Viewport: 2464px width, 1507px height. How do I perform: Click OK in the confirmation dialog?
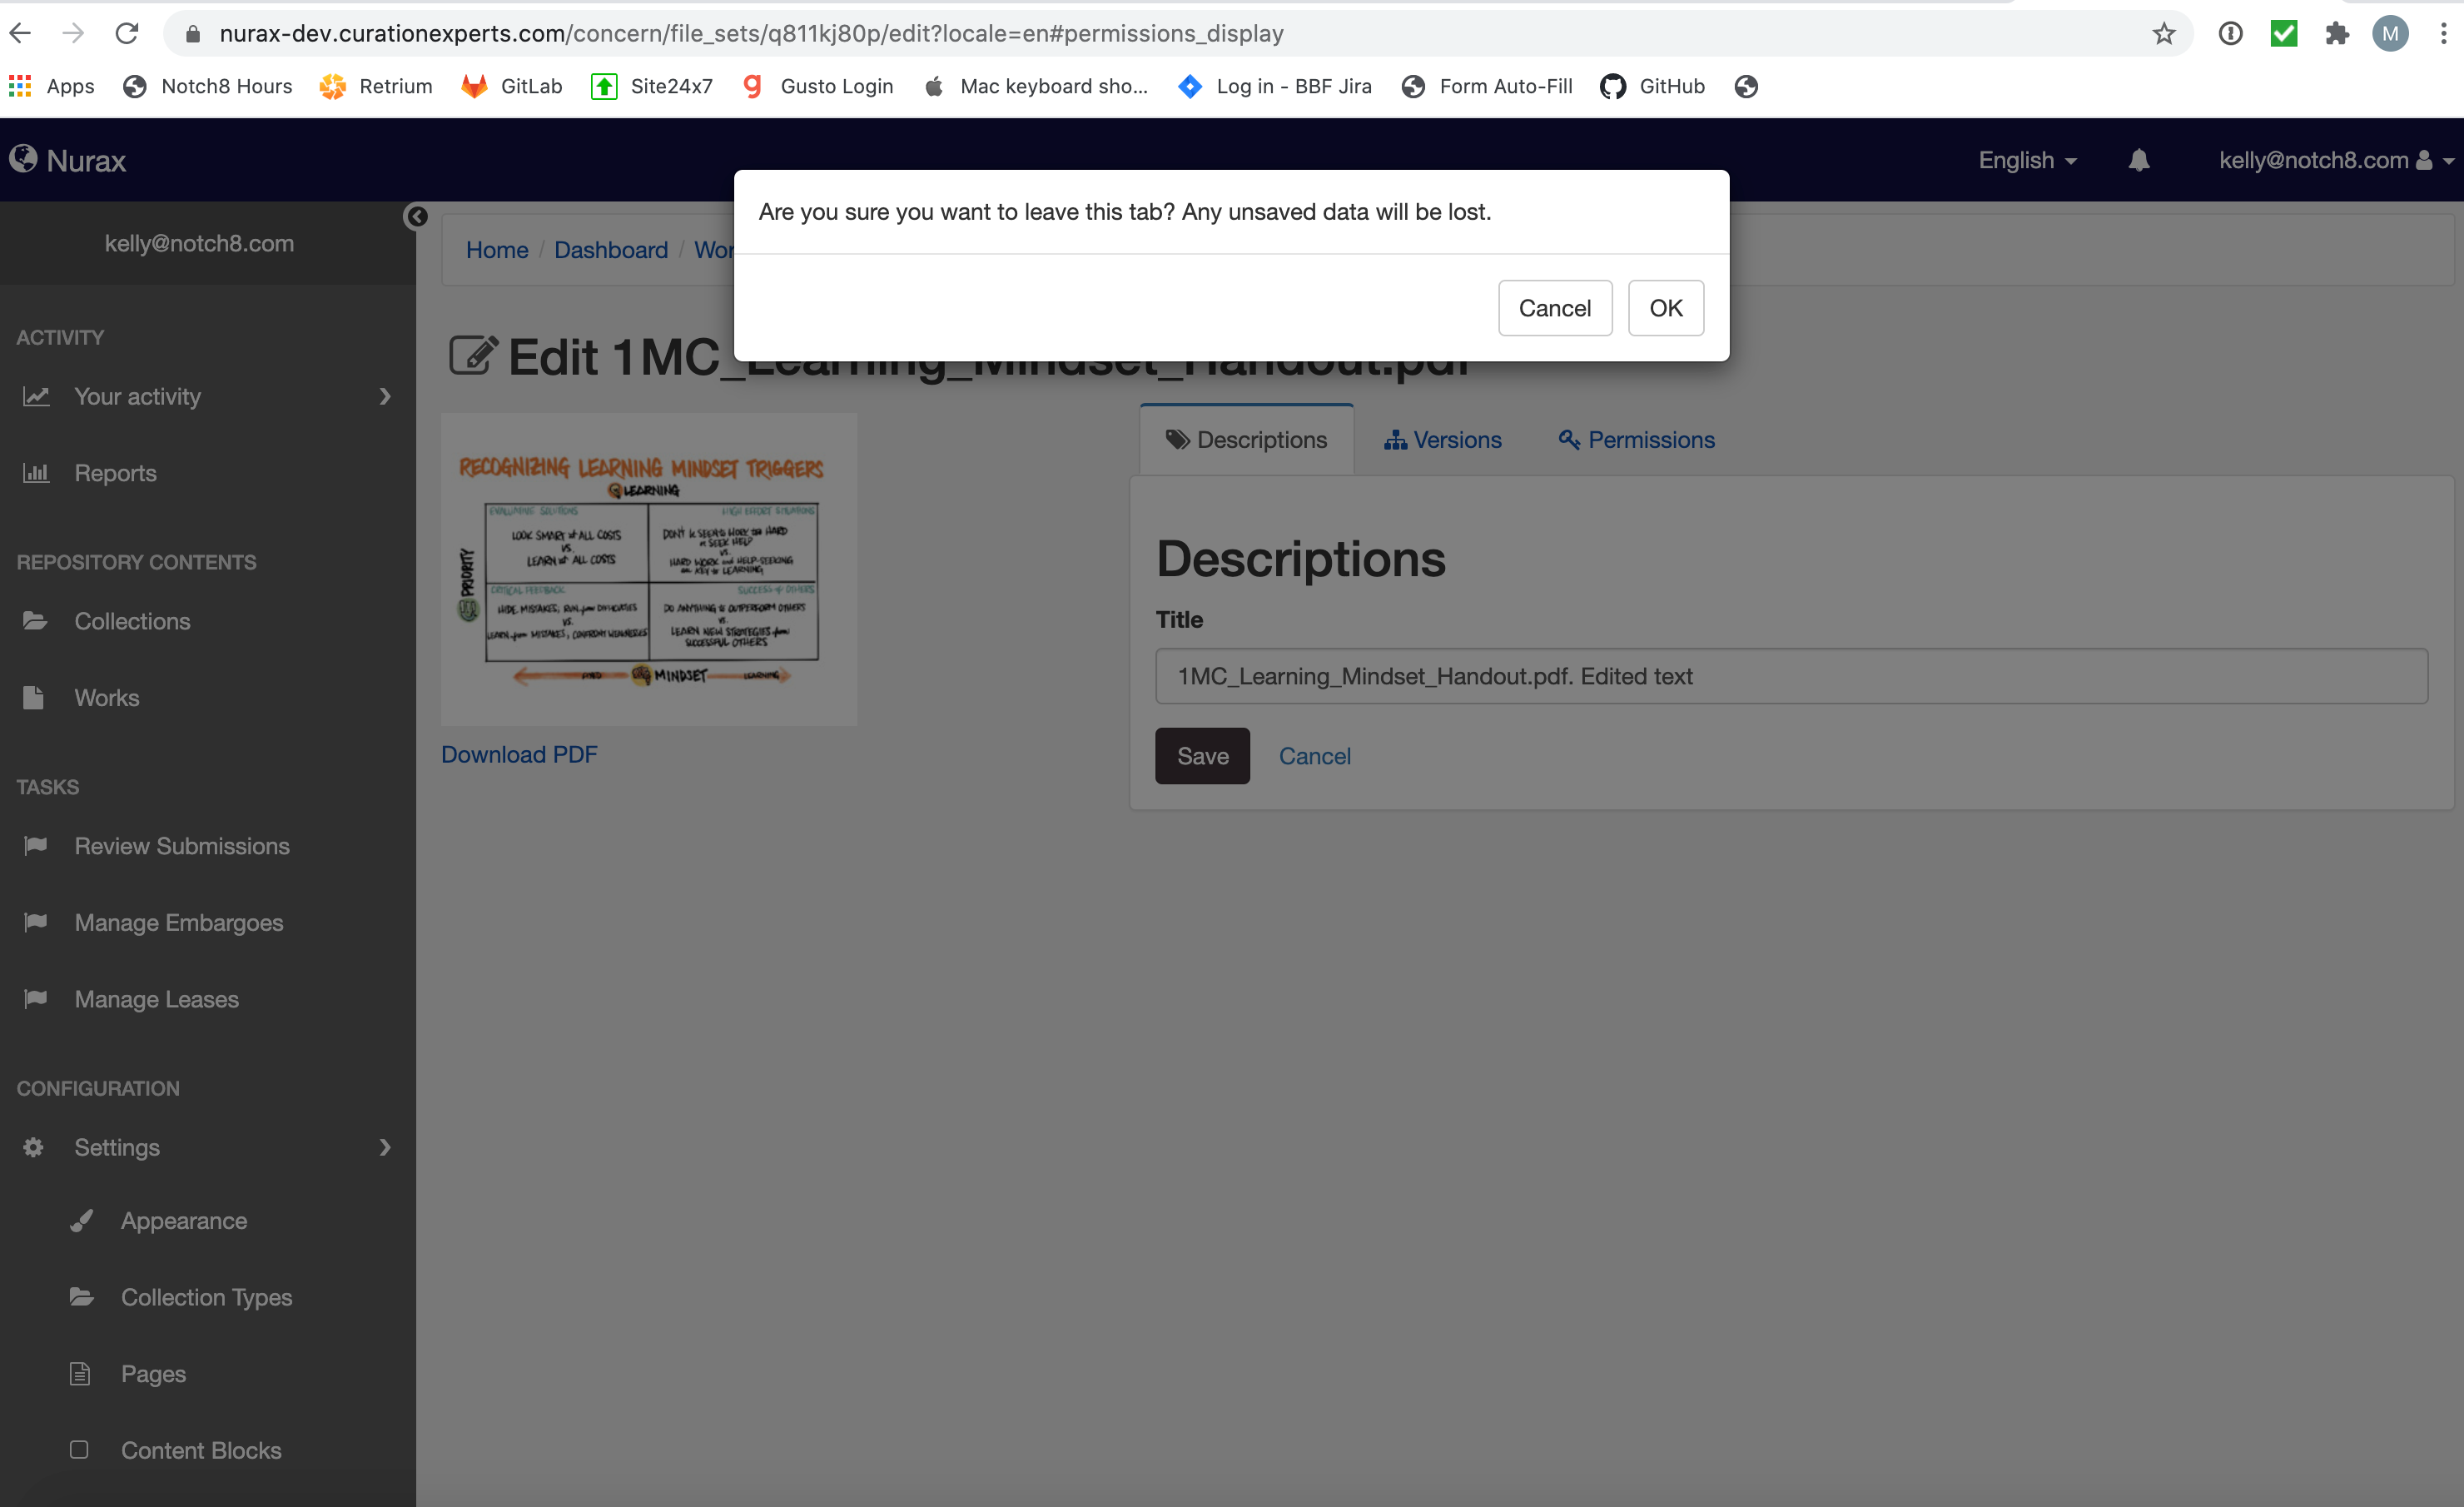[x=1666, y=308]
